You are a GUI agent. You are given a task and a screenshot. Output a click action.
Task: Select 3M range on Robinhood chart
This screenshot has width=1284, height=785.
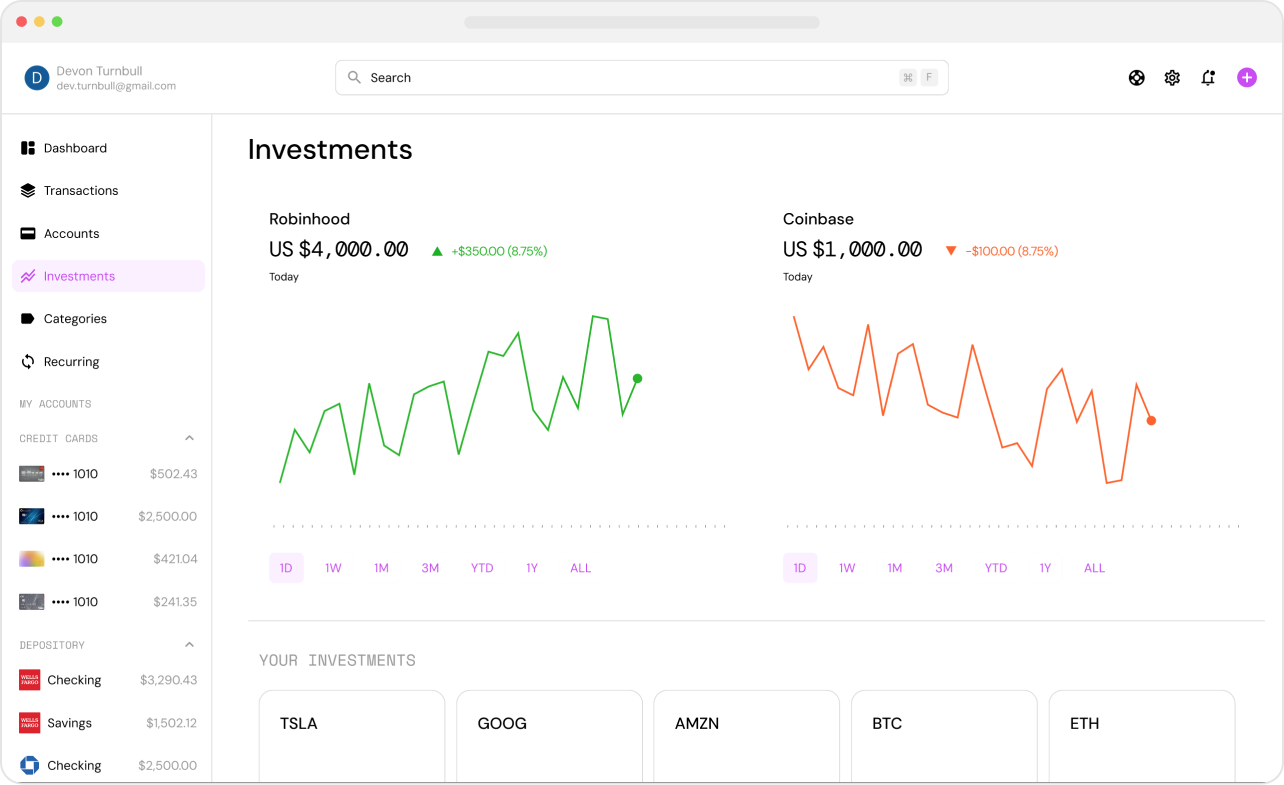pyautogui.click(x=430, y=568)
